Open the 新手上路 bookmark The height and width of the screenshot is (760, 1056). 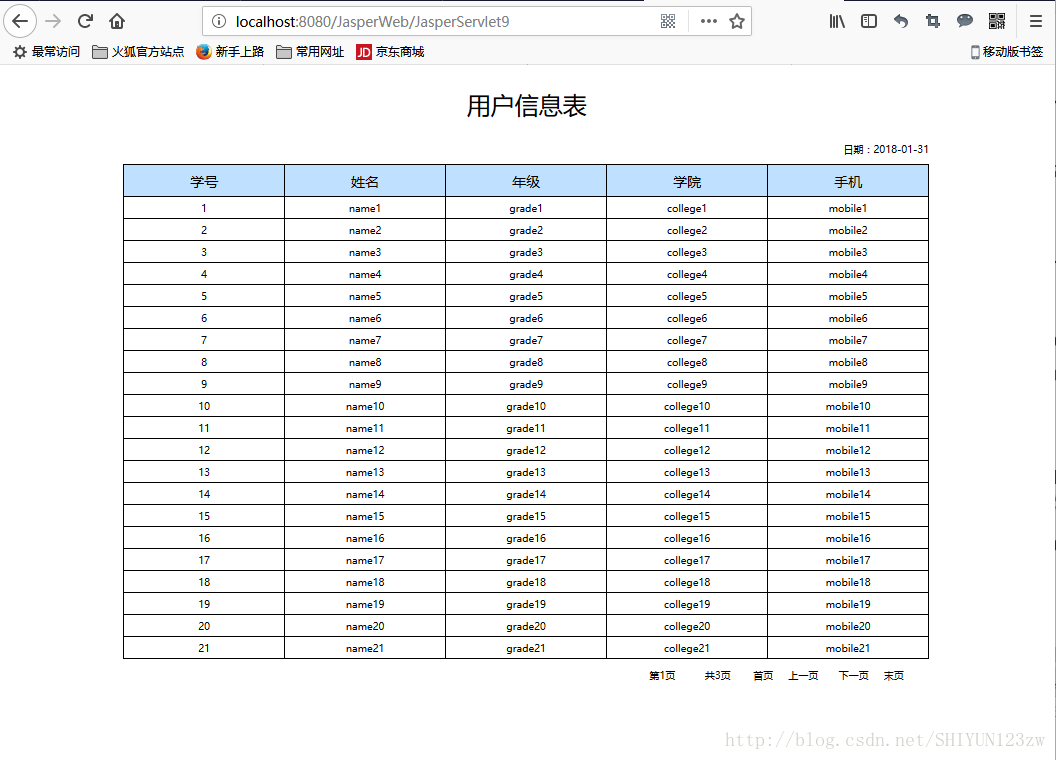230,52
